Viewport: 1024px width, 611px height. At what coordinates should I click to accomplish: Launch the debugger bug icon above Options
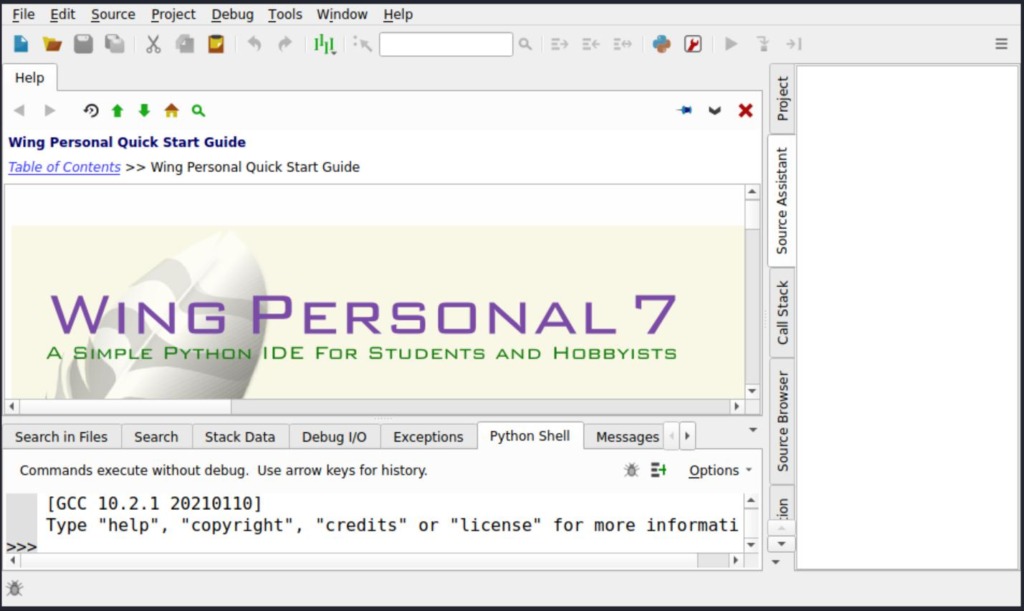coord(630,469)
